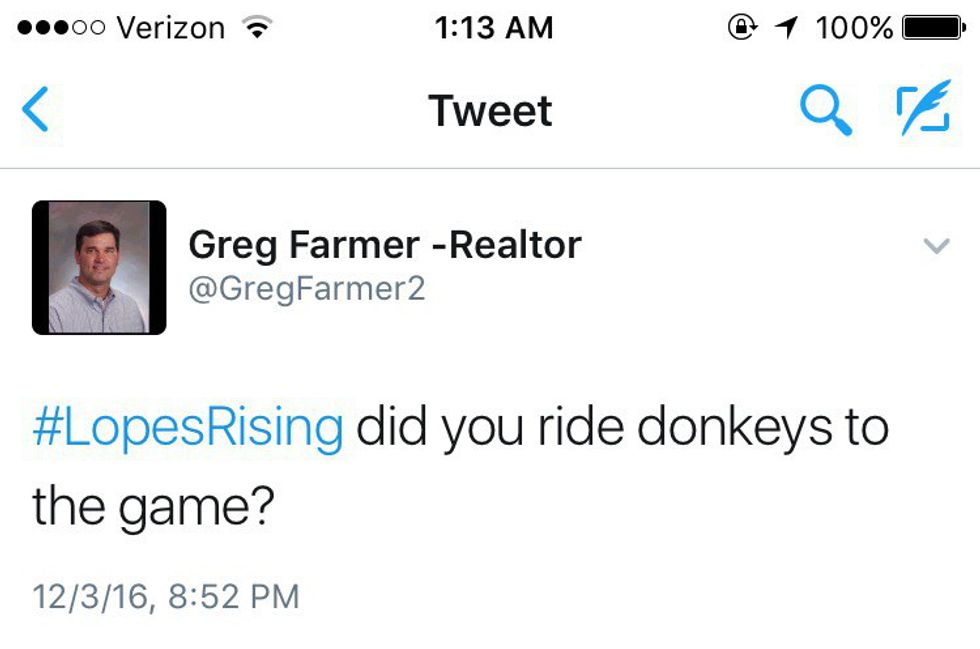Tap the 100% battery percentage text
This screenshot has height=649, width=980.
pos(854,28)
